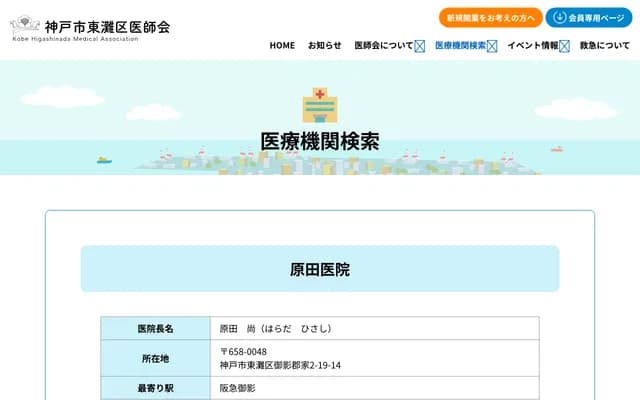The height and width of the screenshot is (400, 640).
Task: Click the 医師会について navigation text
Action: [x=383, y=46]
